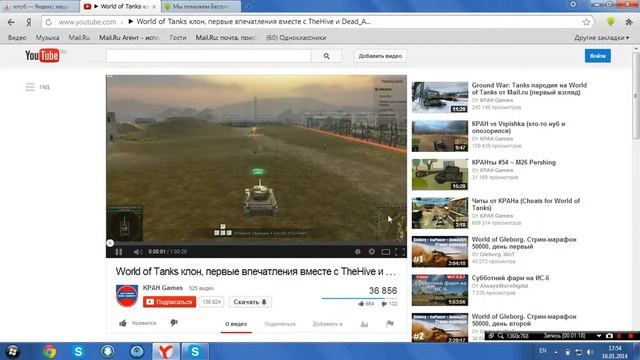The width and height of the screenshot is (640, 360).
Task: Switch to the Мы поможем browser tab
Action: 201,7
